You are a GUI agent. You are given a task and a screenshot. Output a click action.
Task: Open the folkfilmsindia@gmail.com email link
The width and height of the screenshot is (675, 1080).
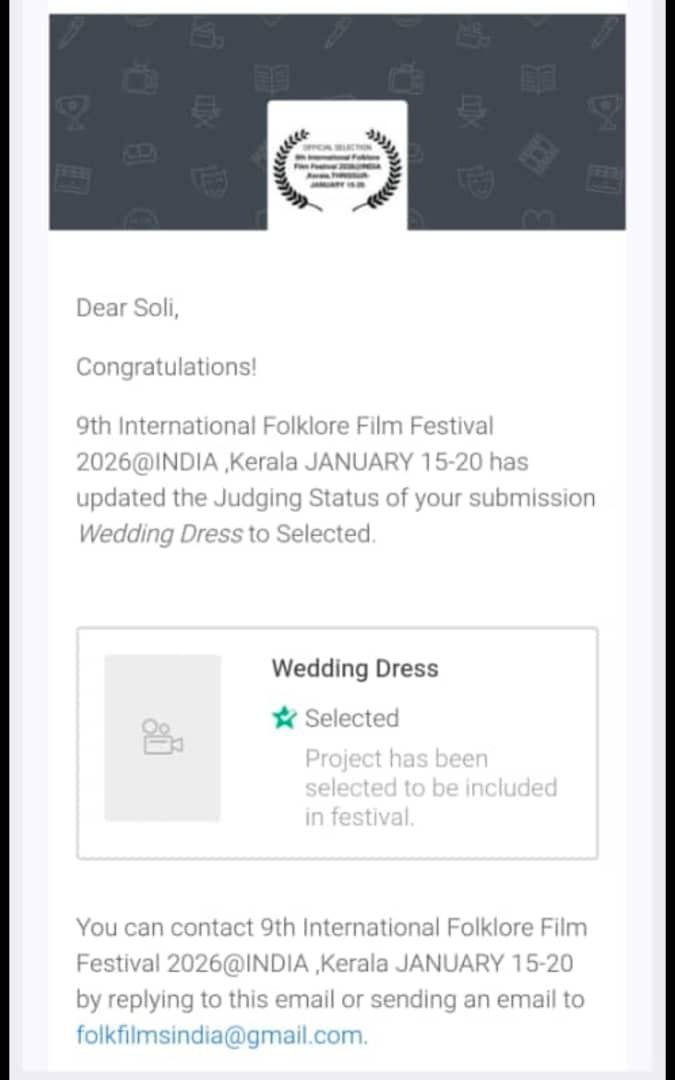click(220, 1035)
